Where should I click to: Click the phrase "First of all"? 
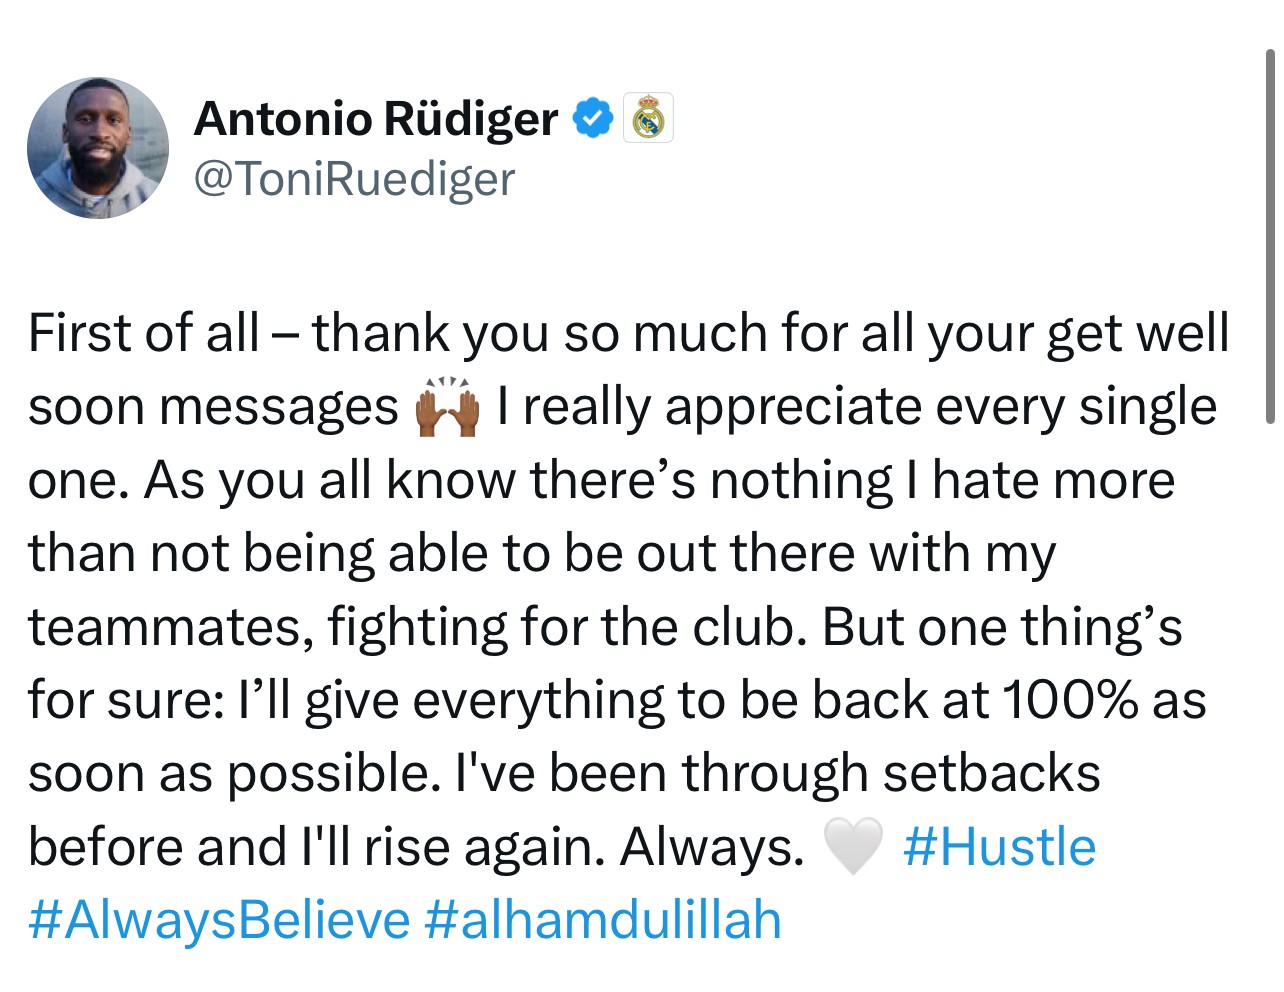tap(143, 333)
